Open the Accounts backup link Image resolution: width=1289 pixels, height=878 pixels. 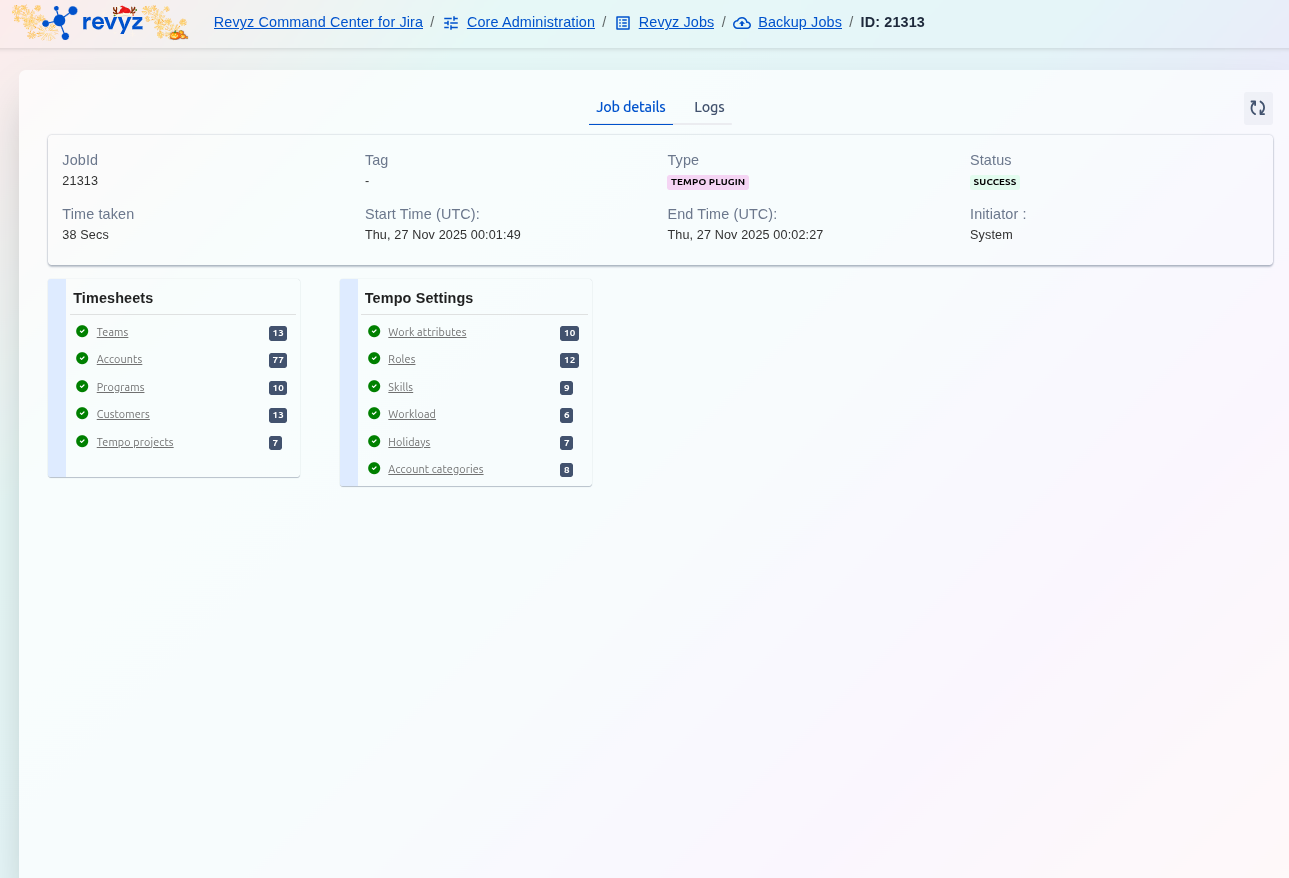tap(119, 359)
